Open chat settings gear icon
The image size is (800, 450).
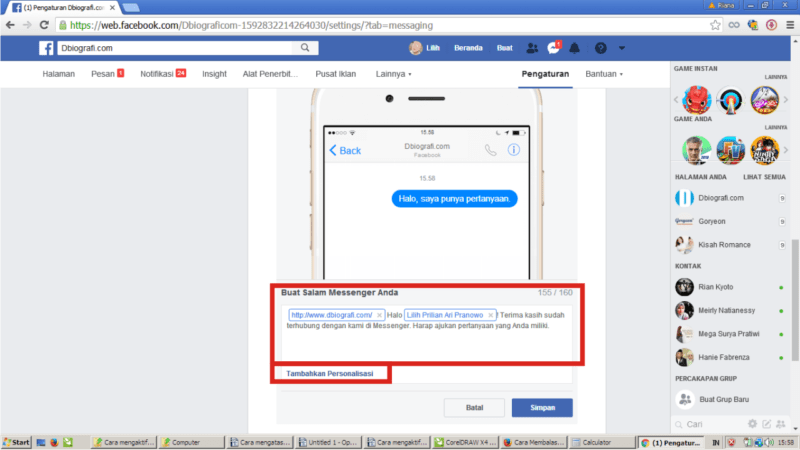[753, 424]
